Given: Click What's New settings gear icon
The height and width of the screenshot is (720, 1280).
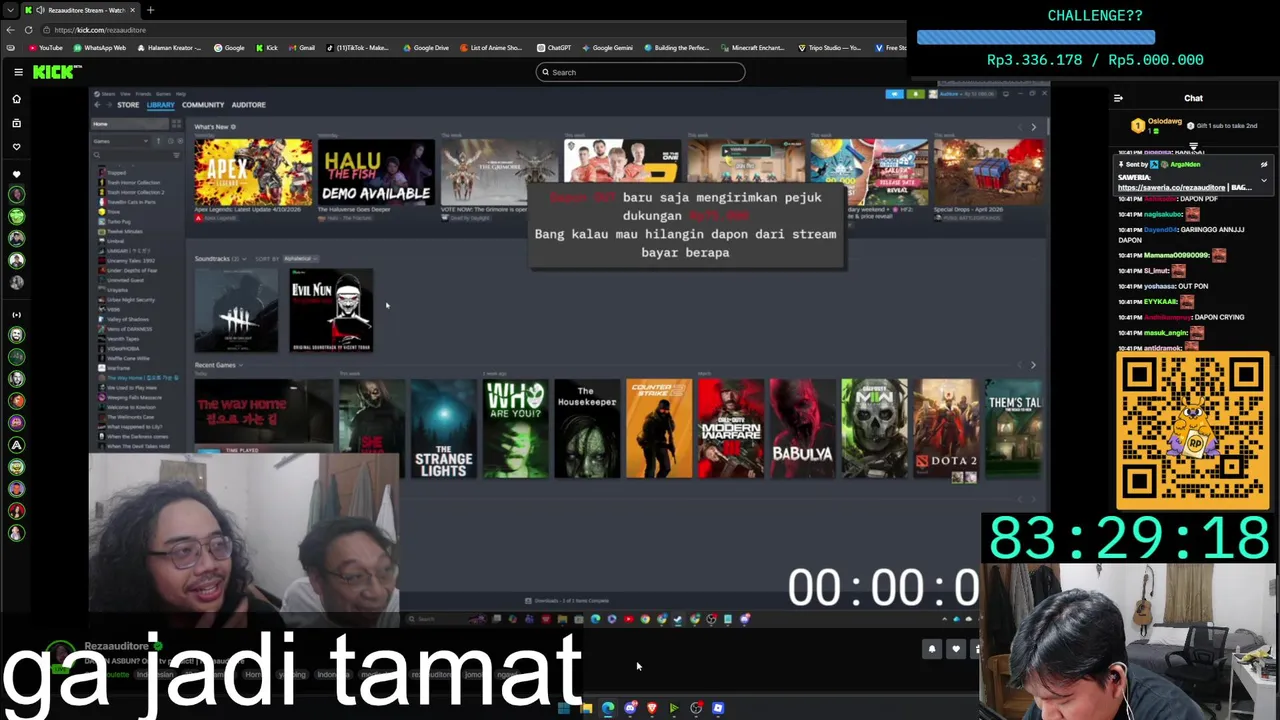Looking at the screenshot, I should (233, 127).
